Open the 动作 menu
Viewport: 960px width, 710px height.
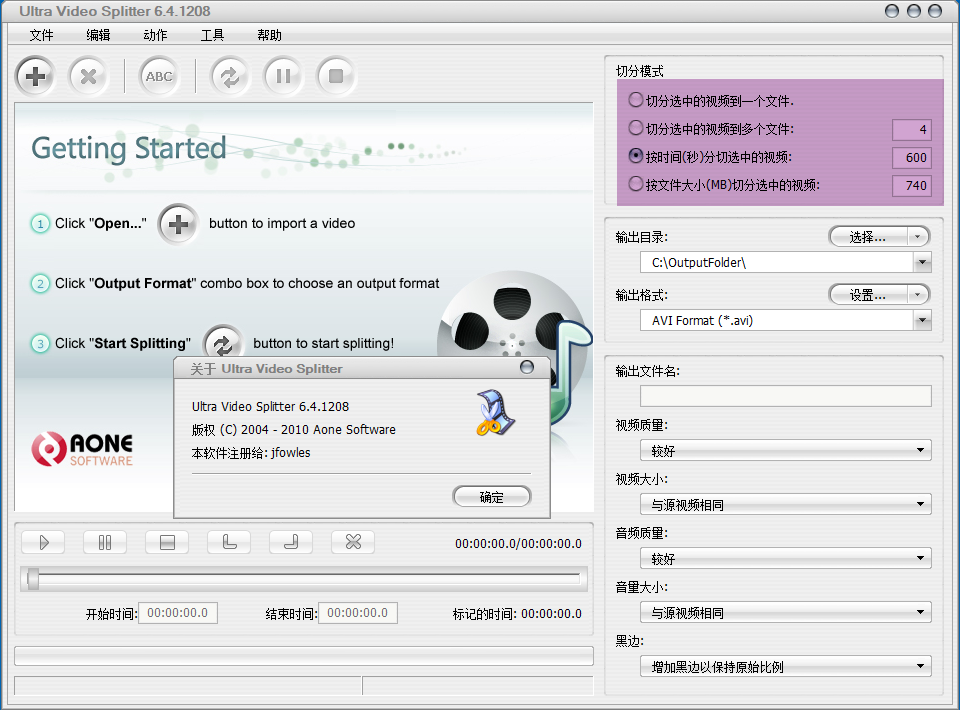[155, 35]
